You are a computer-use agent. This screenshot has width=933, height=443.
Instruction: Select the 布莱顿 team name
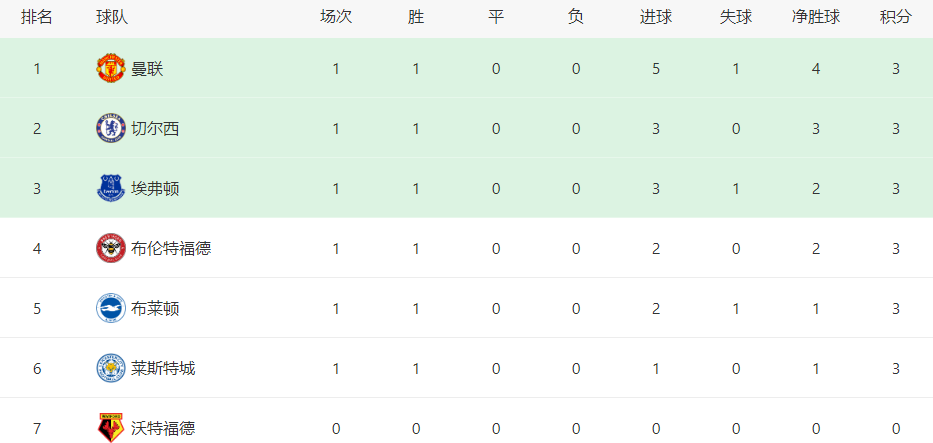[155, 309]
